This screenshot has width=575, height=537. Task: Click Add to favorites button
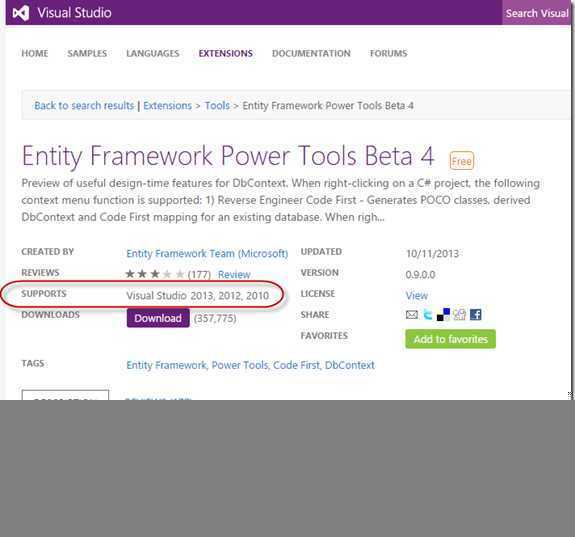point(451,339)
